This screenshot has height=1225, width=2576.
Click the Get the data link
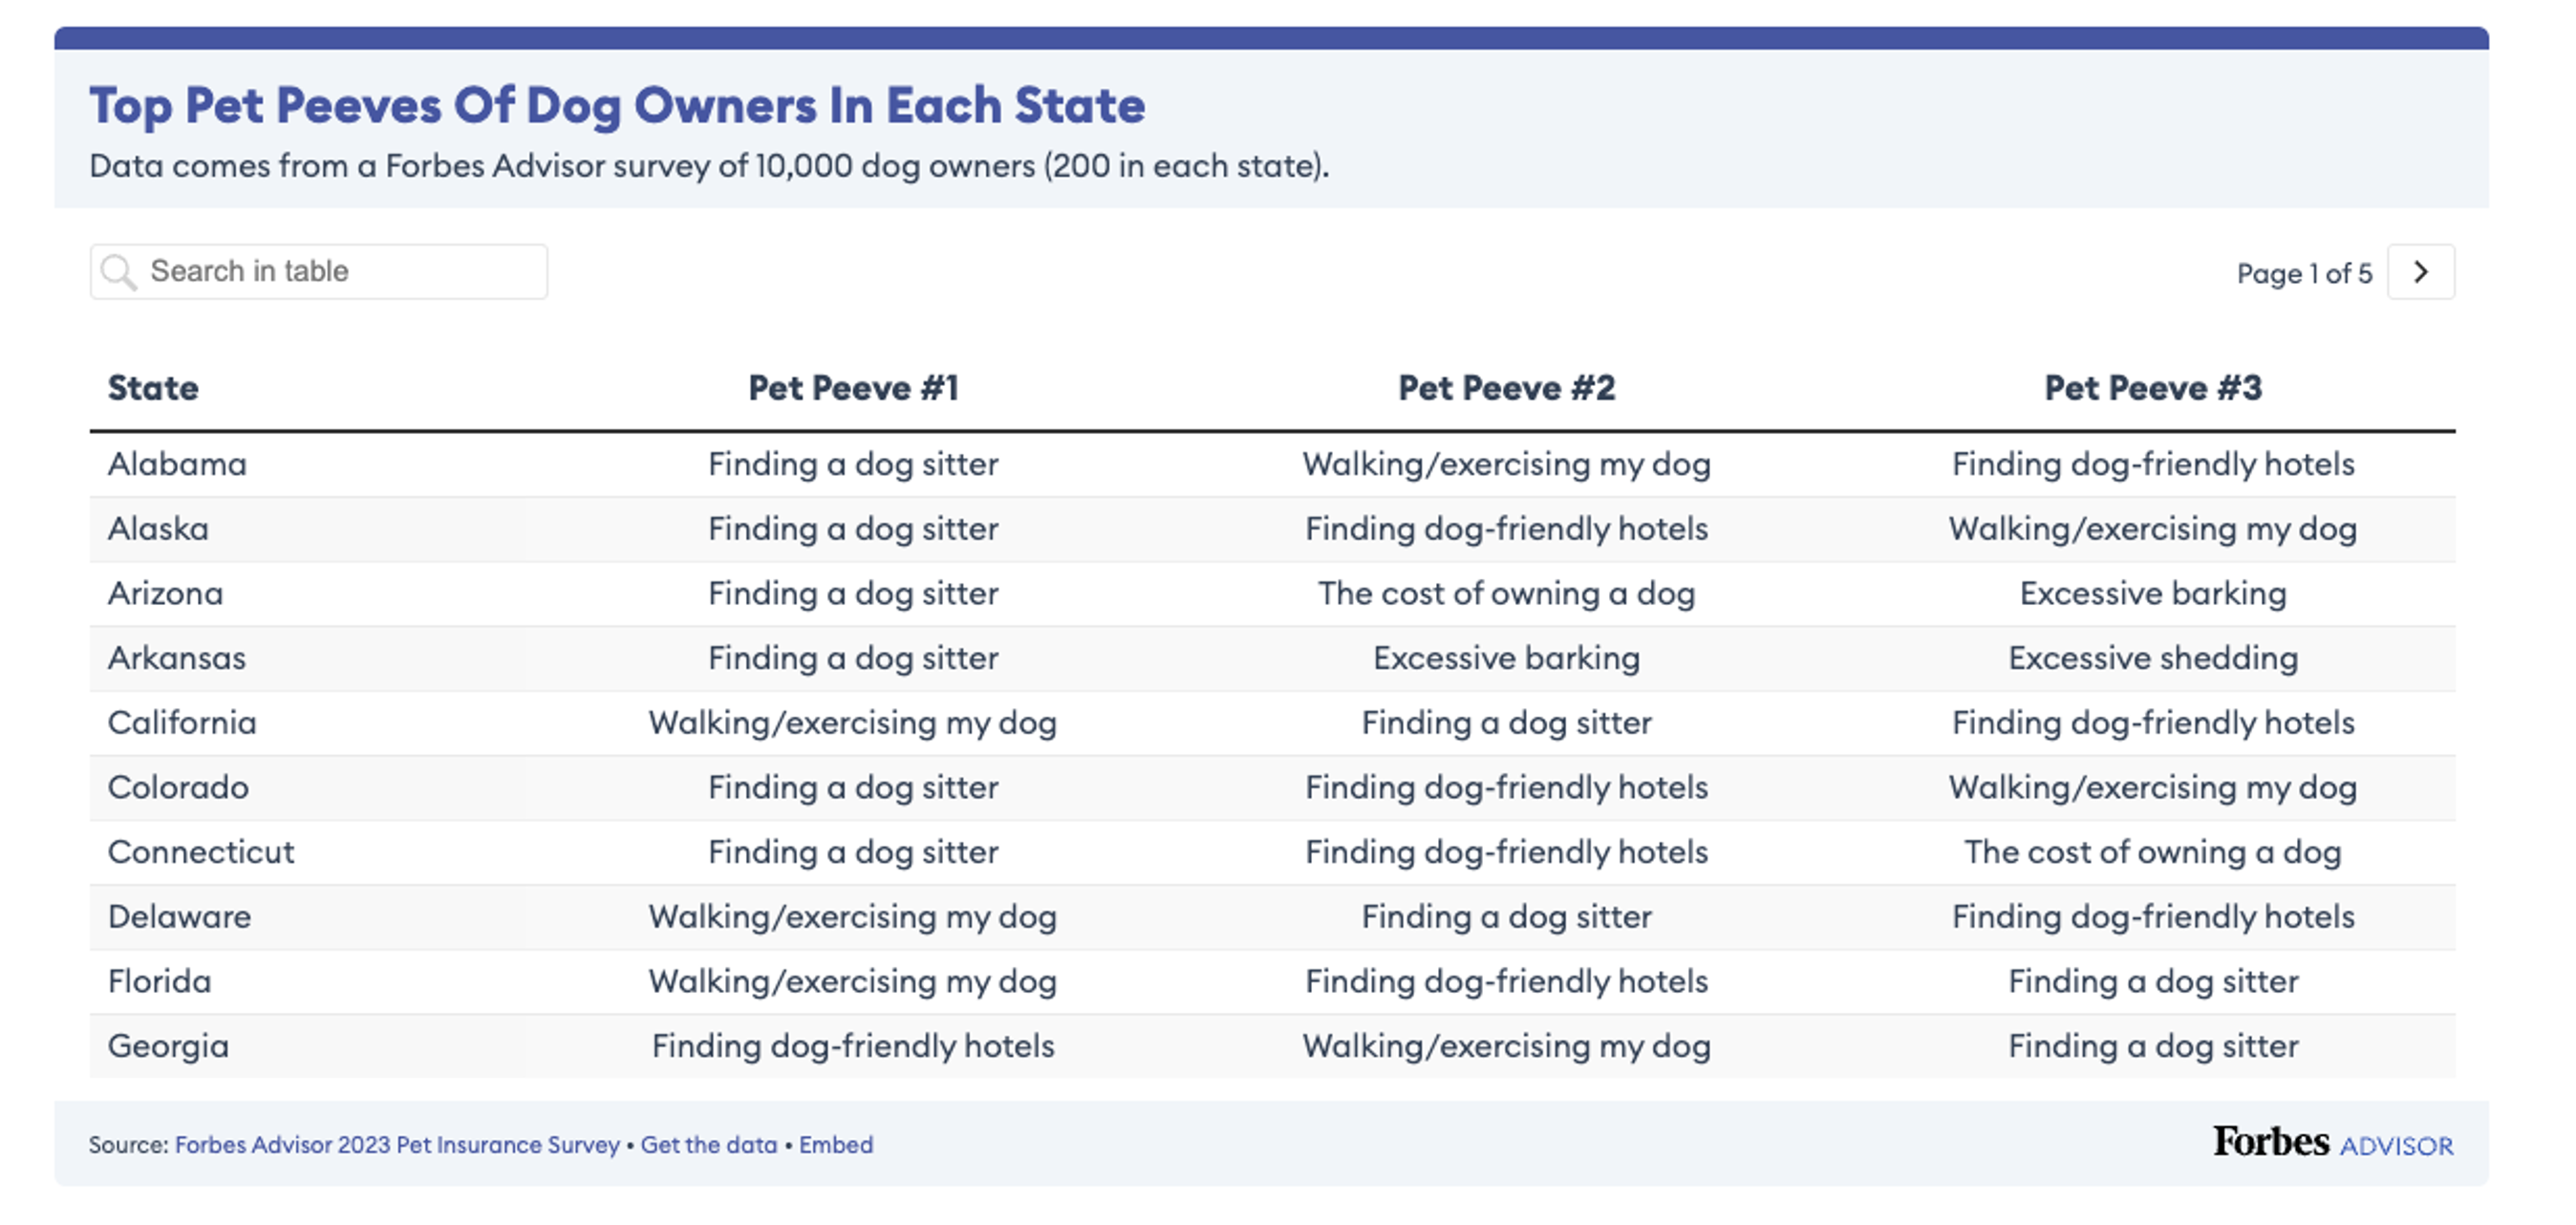[709, 1145]
